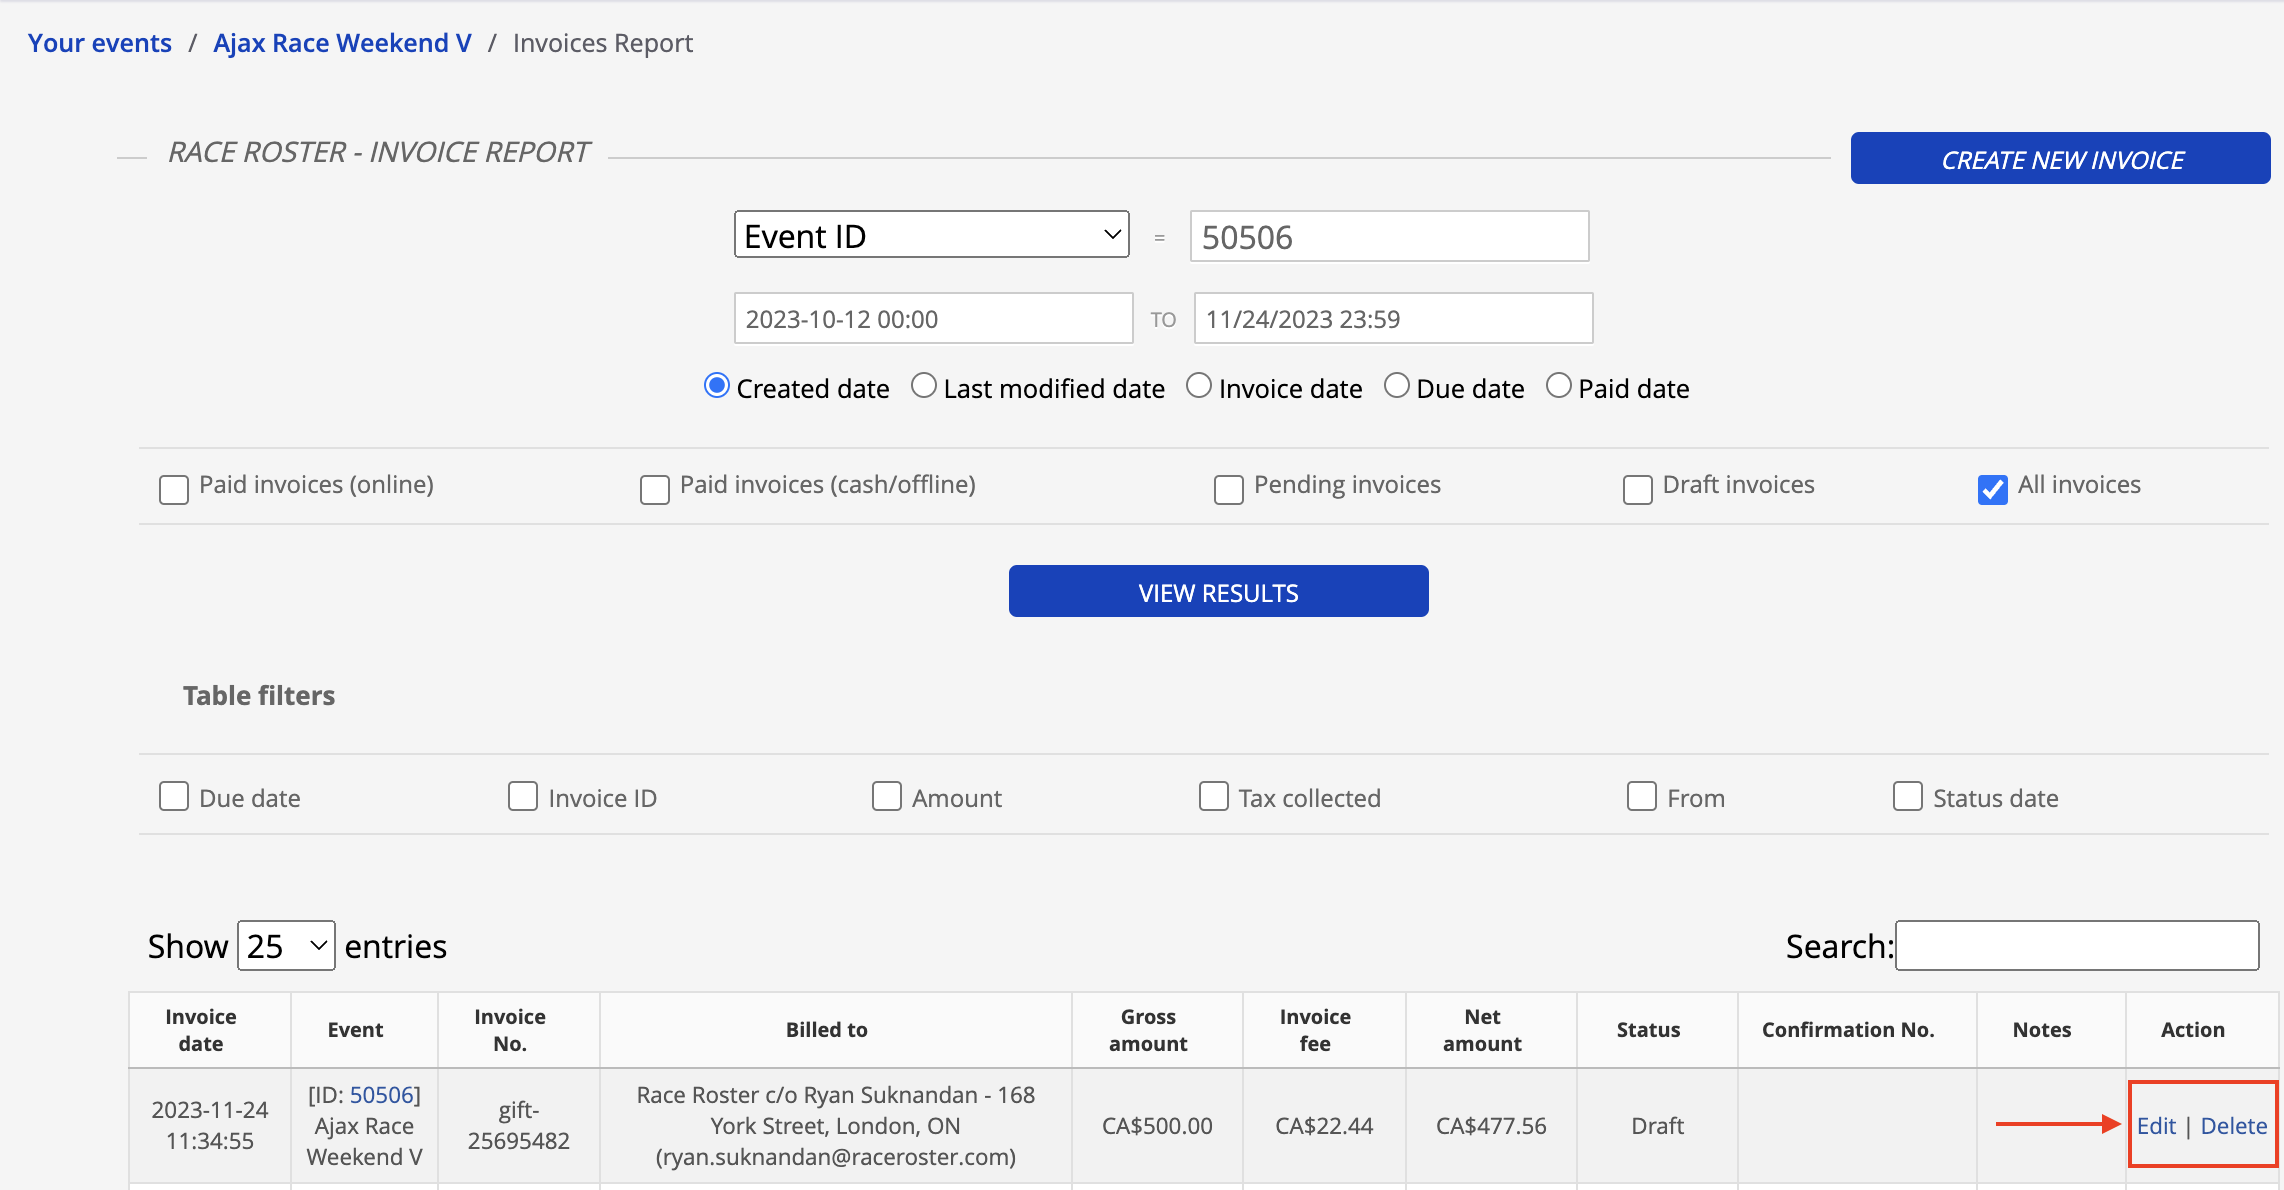Toggle the Invoice ID table filter
Screen dimensions: 2284x1190
click(523, 796)
